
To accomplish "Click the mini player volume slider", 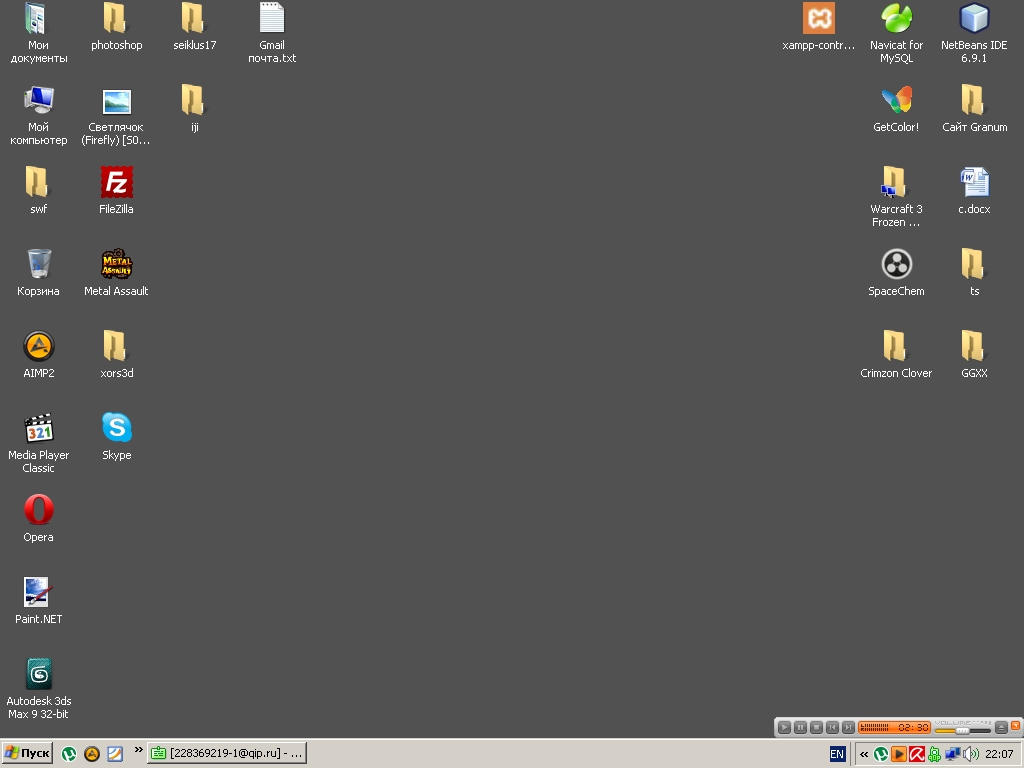I will (962, 730).
